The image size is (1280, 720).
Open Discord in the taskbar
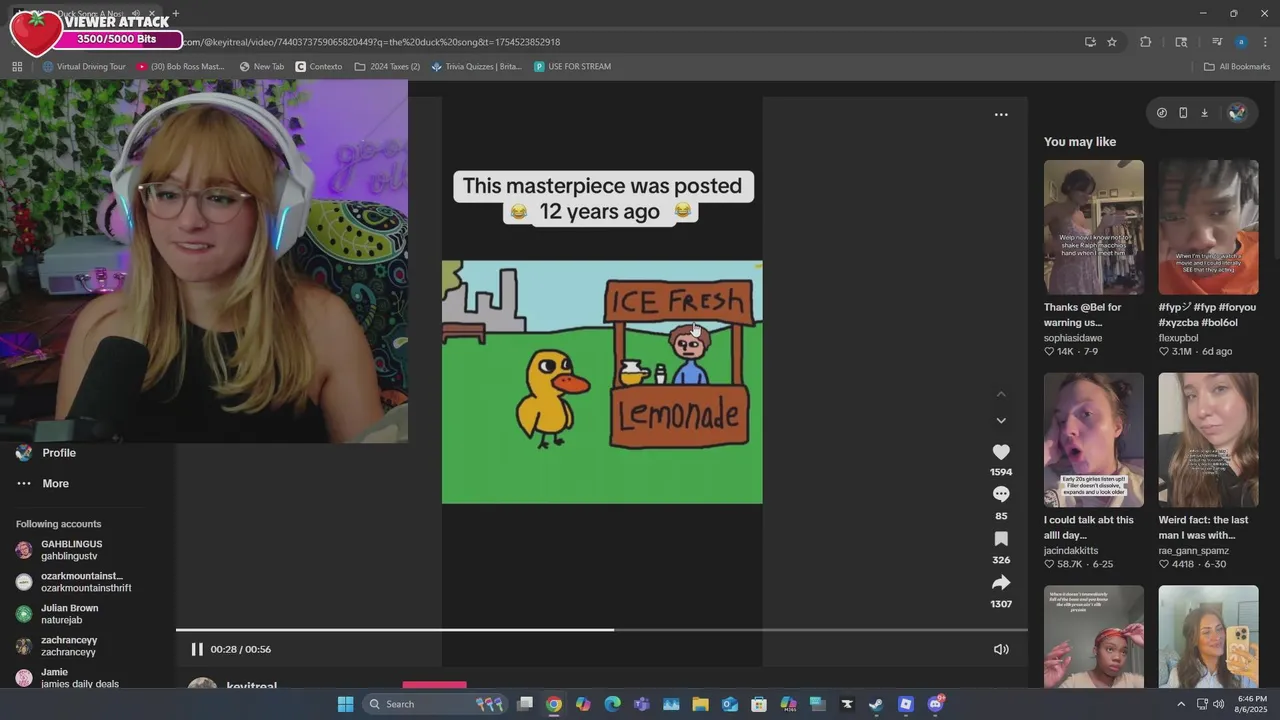coord(935,704)
